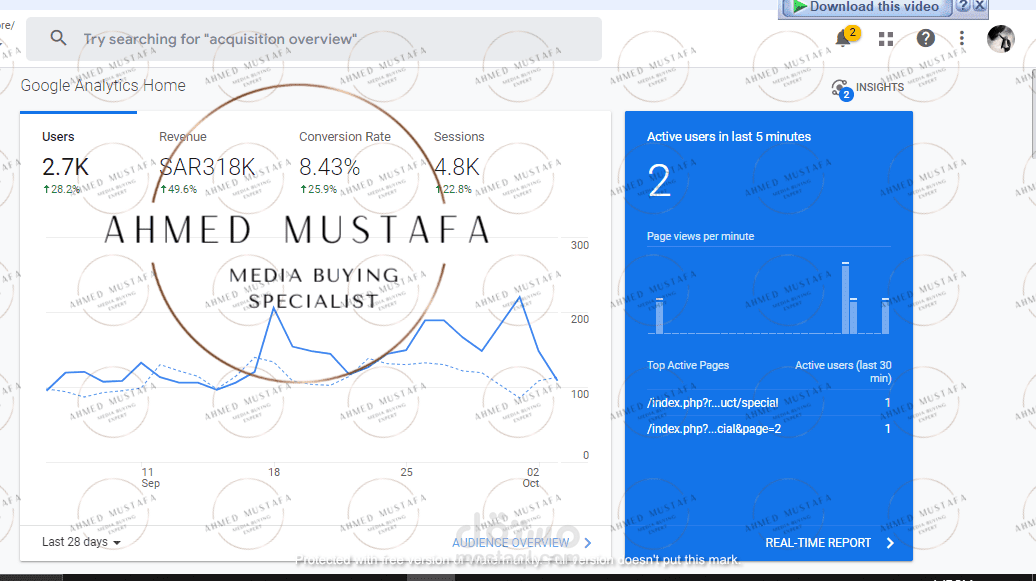Close the Download this video bar
1036x581 pixels.
pos(980,6)
